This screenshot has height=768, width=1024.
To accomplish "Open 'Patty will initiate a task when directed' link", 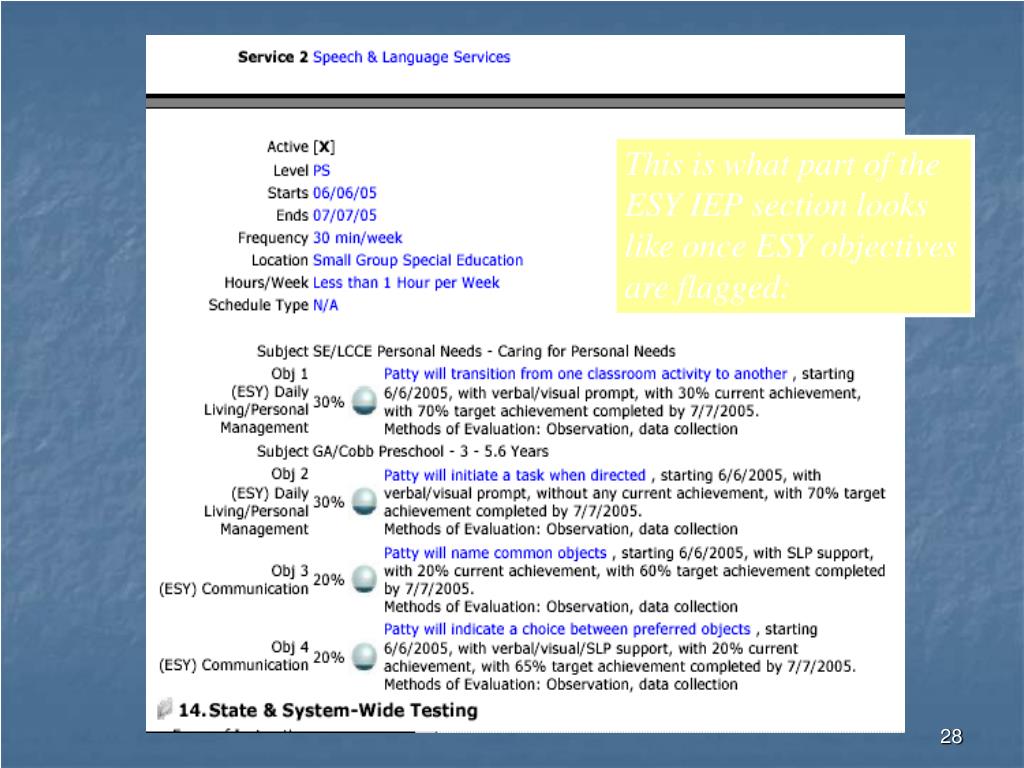I will [x=514, y=475].
